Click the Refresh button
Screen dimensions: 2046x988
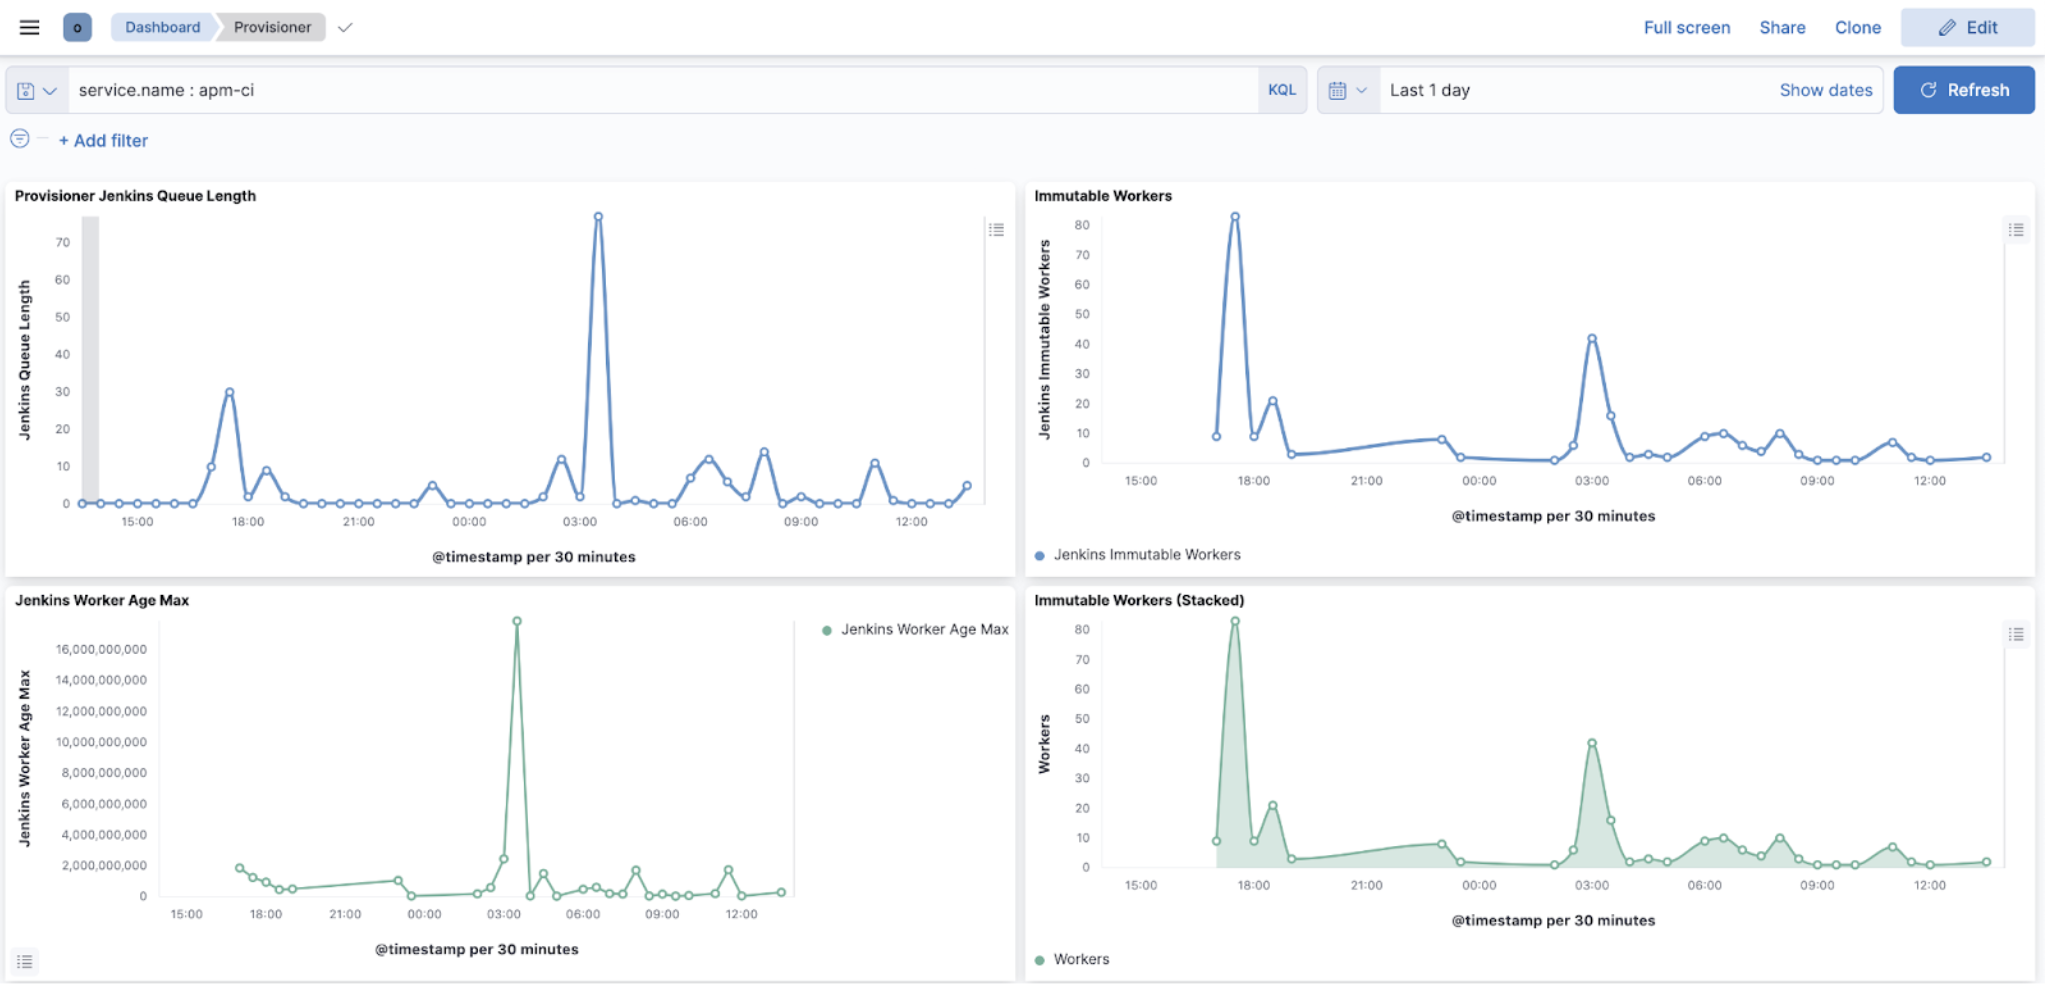pos(1963,89)
